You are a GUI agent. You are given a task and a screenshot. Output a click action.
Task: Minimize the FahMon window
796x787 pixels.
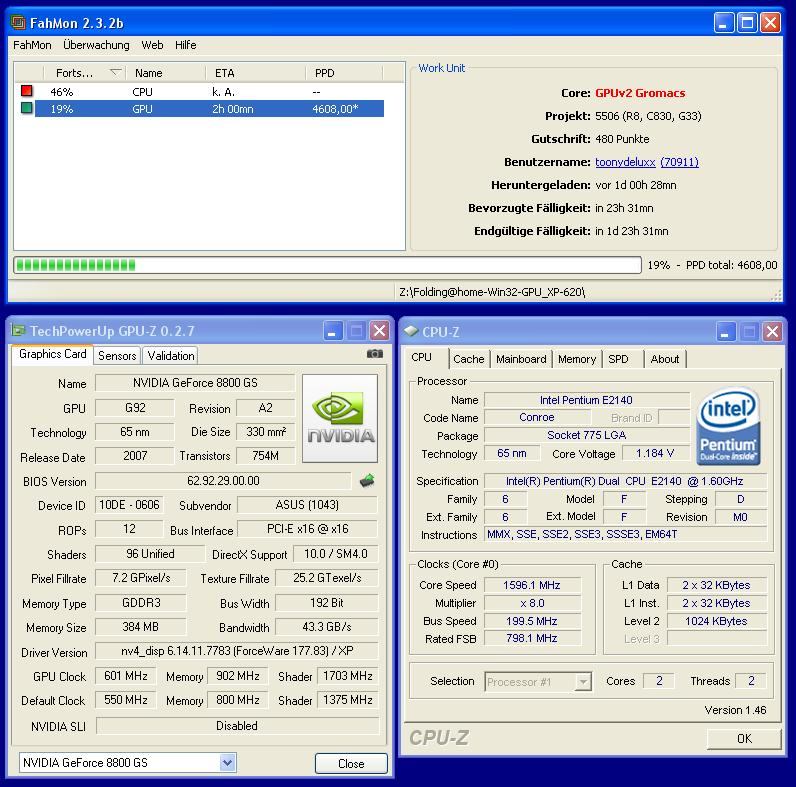coord(723,23)
